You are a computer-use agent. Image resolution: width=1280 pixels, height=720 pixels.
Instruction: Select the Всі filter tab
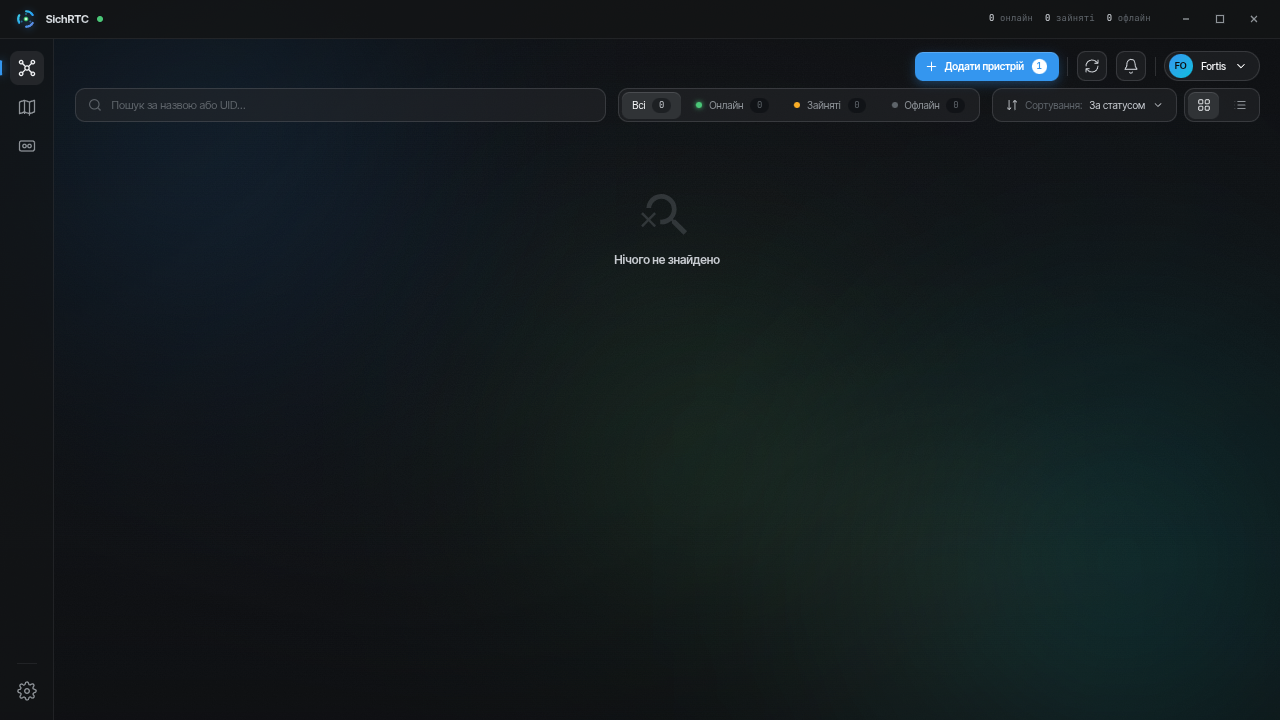651,105
